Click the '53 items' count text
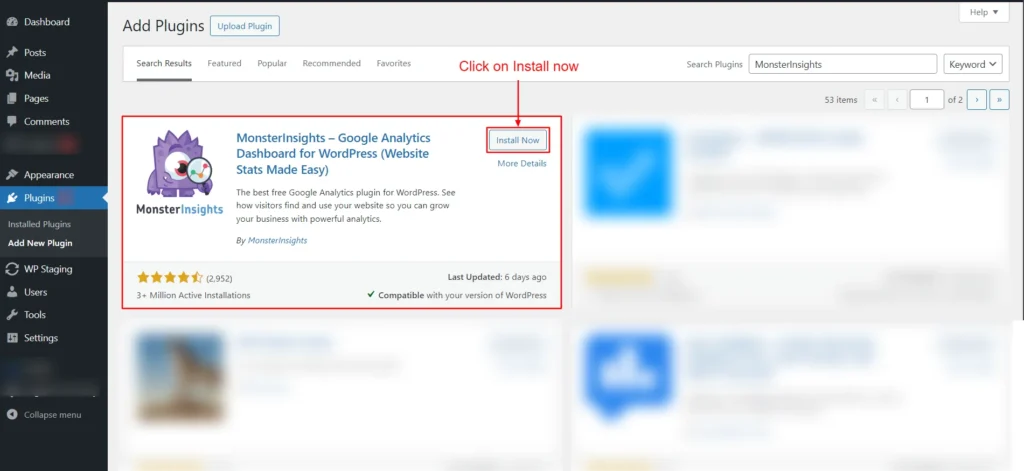 (841, 100)
